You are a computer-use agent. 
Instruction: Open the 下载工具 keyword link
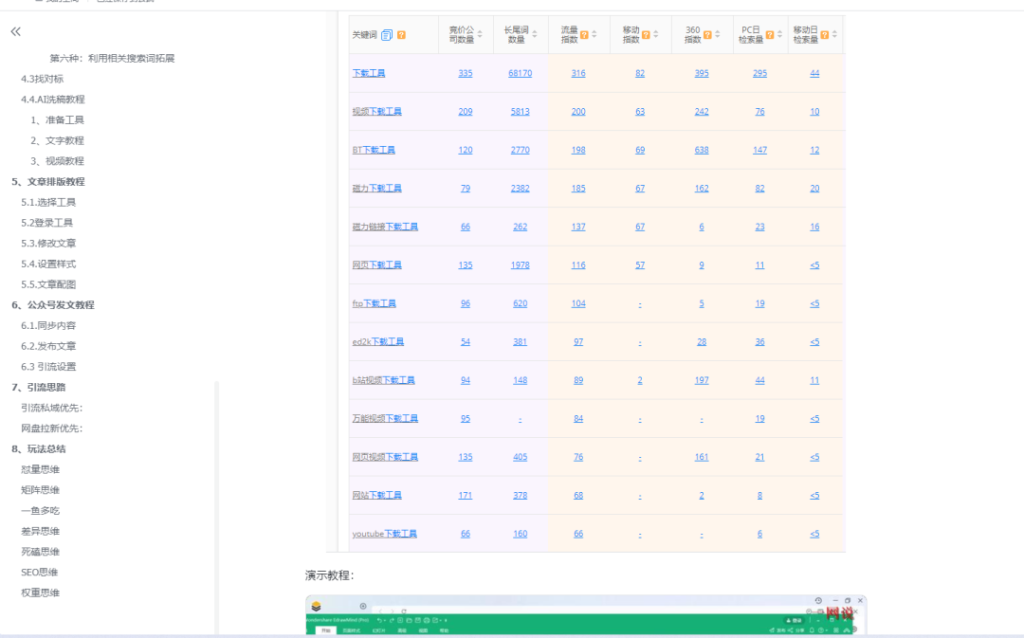coord(368,74)
